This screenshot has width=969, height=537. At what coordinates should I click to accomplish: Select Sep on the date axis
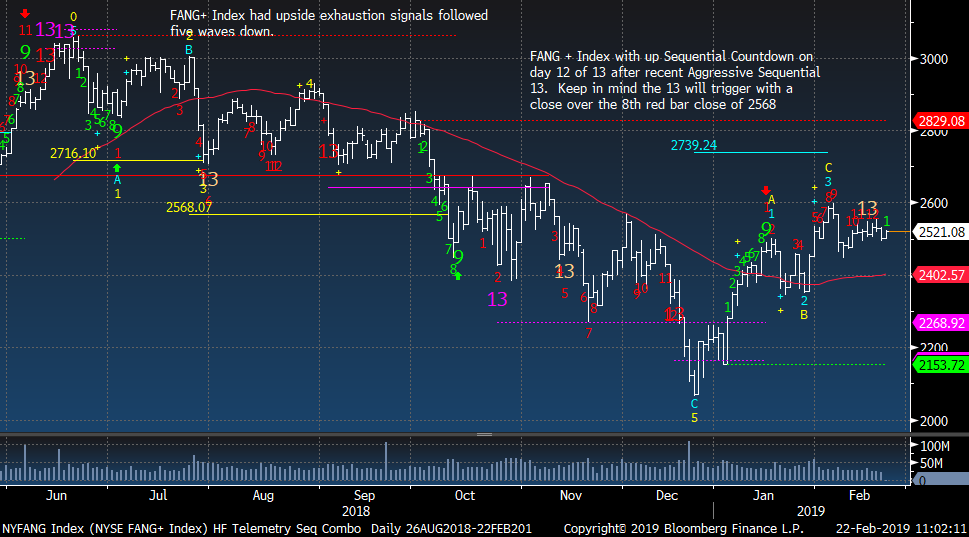tap(364, 496)
